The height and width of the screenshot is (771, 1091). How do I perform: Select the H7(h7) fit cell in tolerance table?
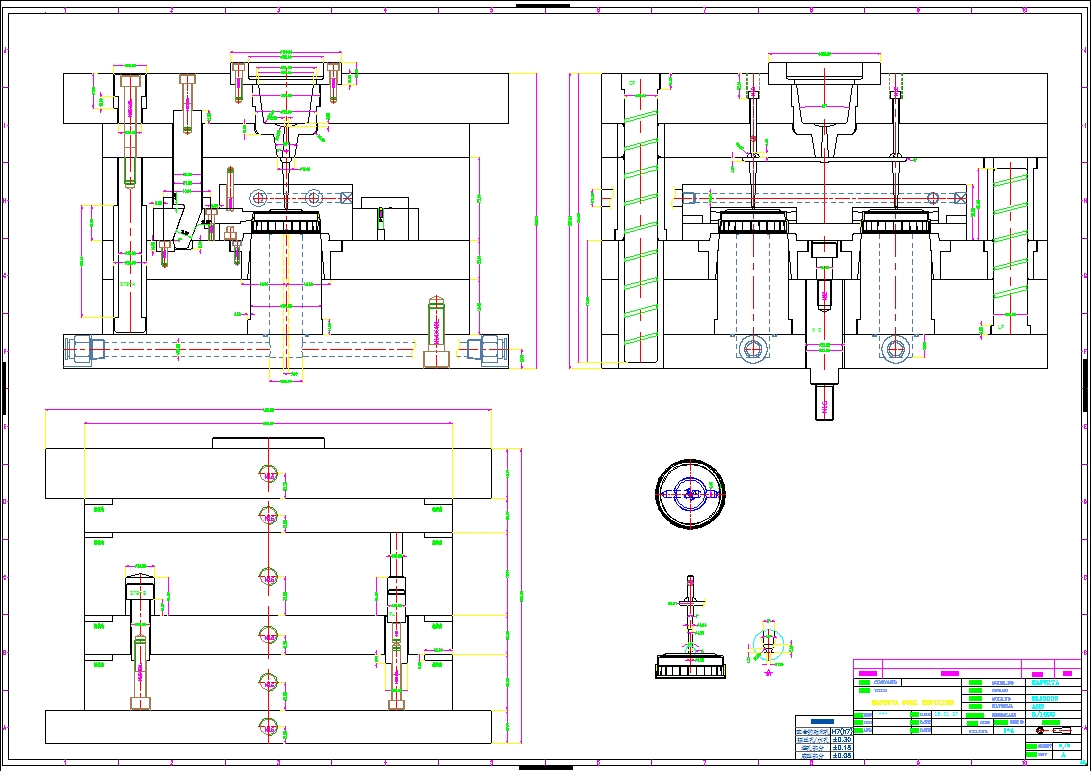tap(842, 730)
